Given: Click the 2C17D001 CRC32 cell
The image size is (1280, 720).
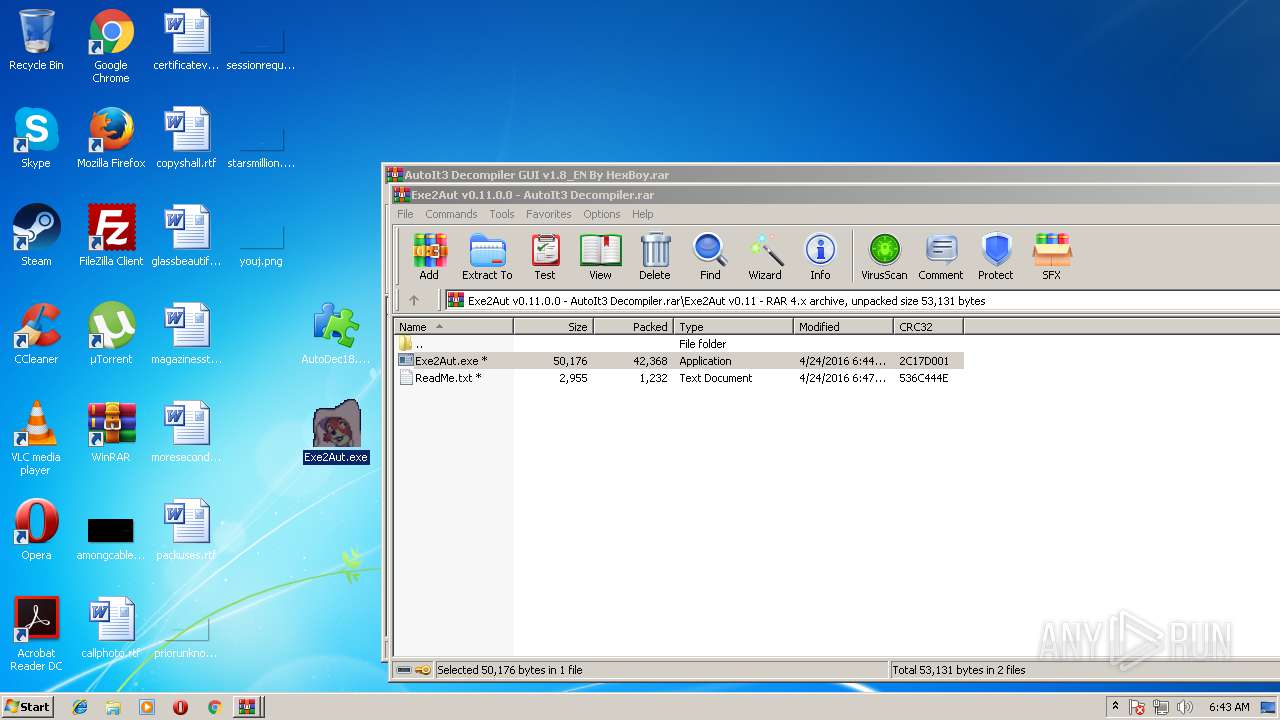Looking at the screenshot, I should (924, 361).
